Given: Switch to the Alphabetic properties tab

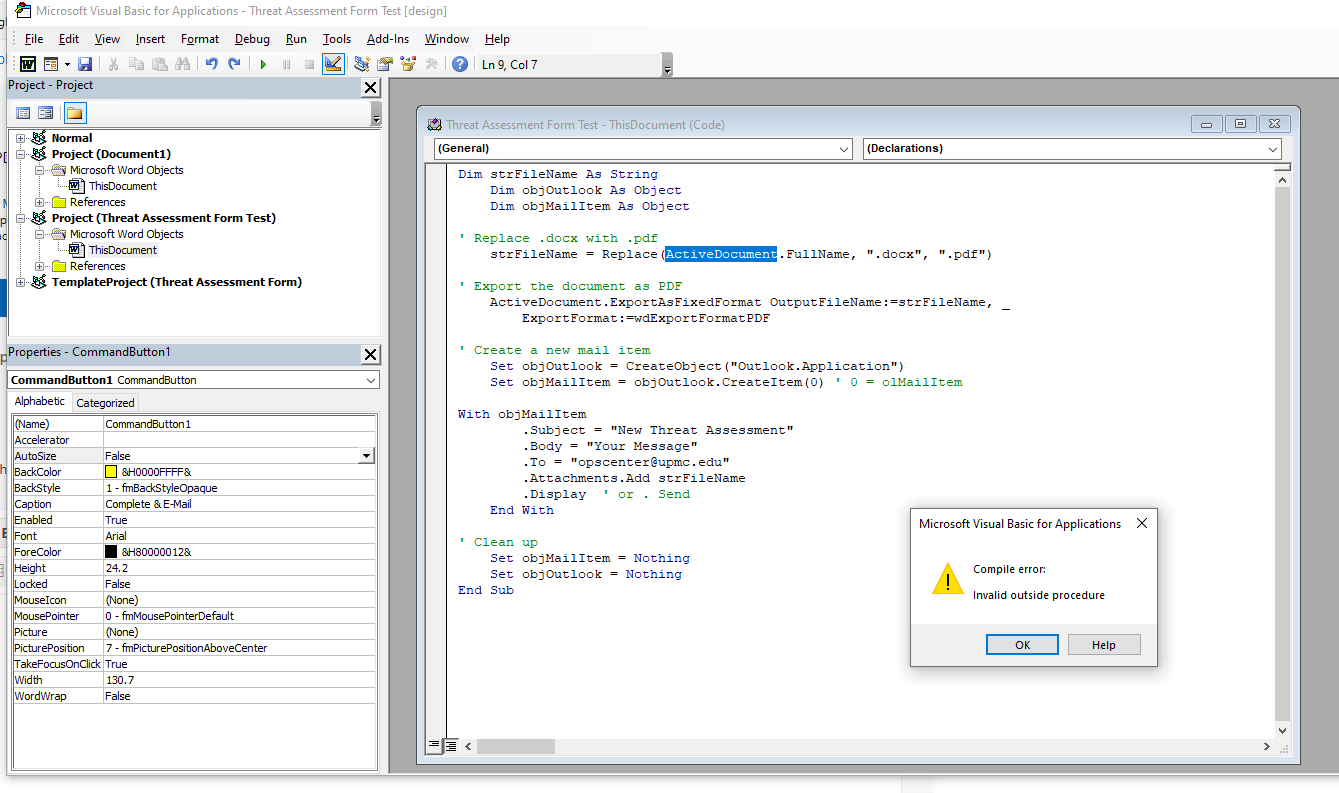Looking at the screenshot, I should (40, 401).
